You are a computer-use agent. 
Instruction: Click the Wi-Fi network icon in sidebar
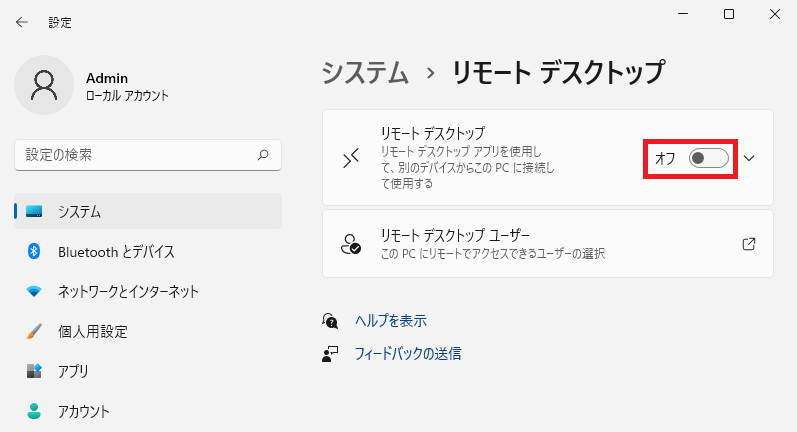(34, 291)
